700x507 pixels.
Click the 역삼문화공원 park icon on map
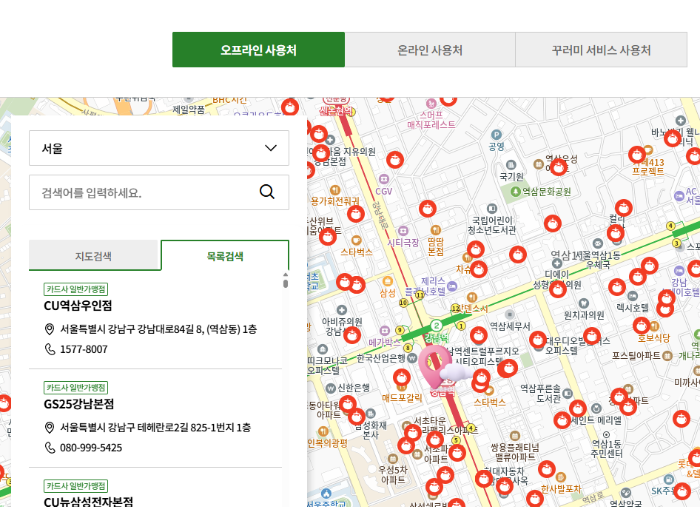(x=516, y=191)
